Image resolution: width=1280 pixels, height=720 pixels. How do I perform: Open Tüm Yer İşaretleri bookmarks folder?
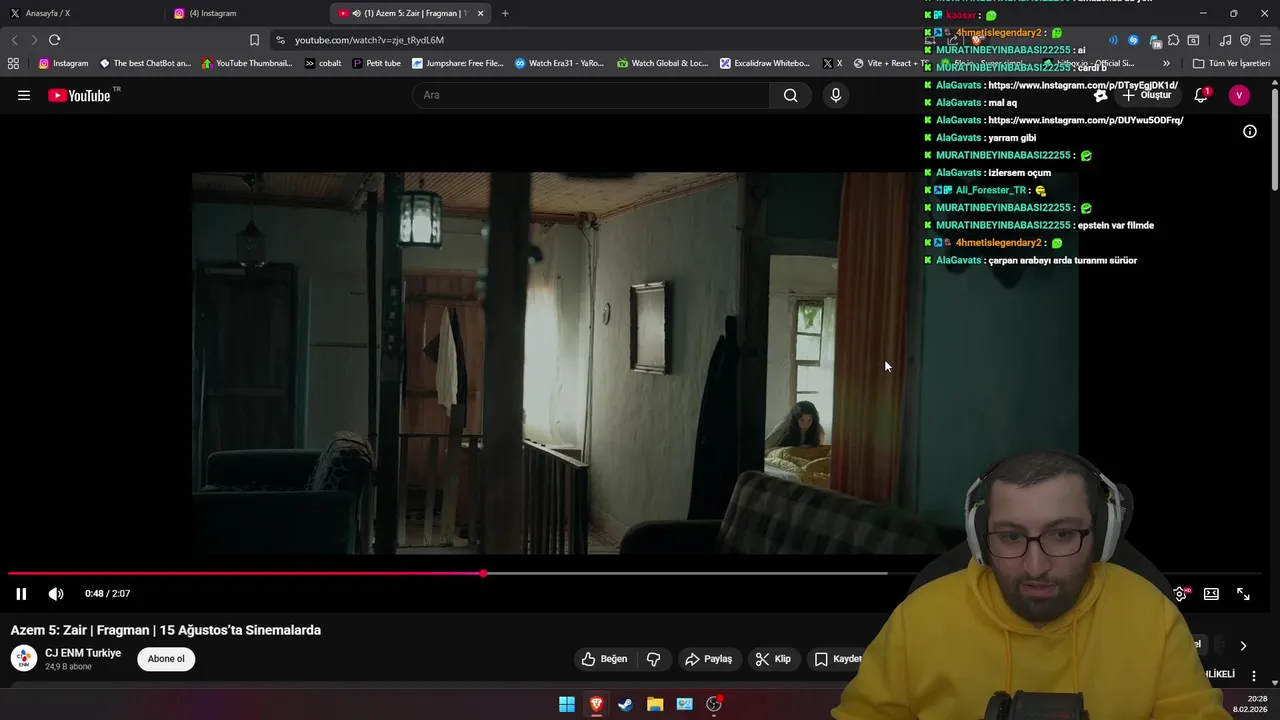coord(1231,63)
